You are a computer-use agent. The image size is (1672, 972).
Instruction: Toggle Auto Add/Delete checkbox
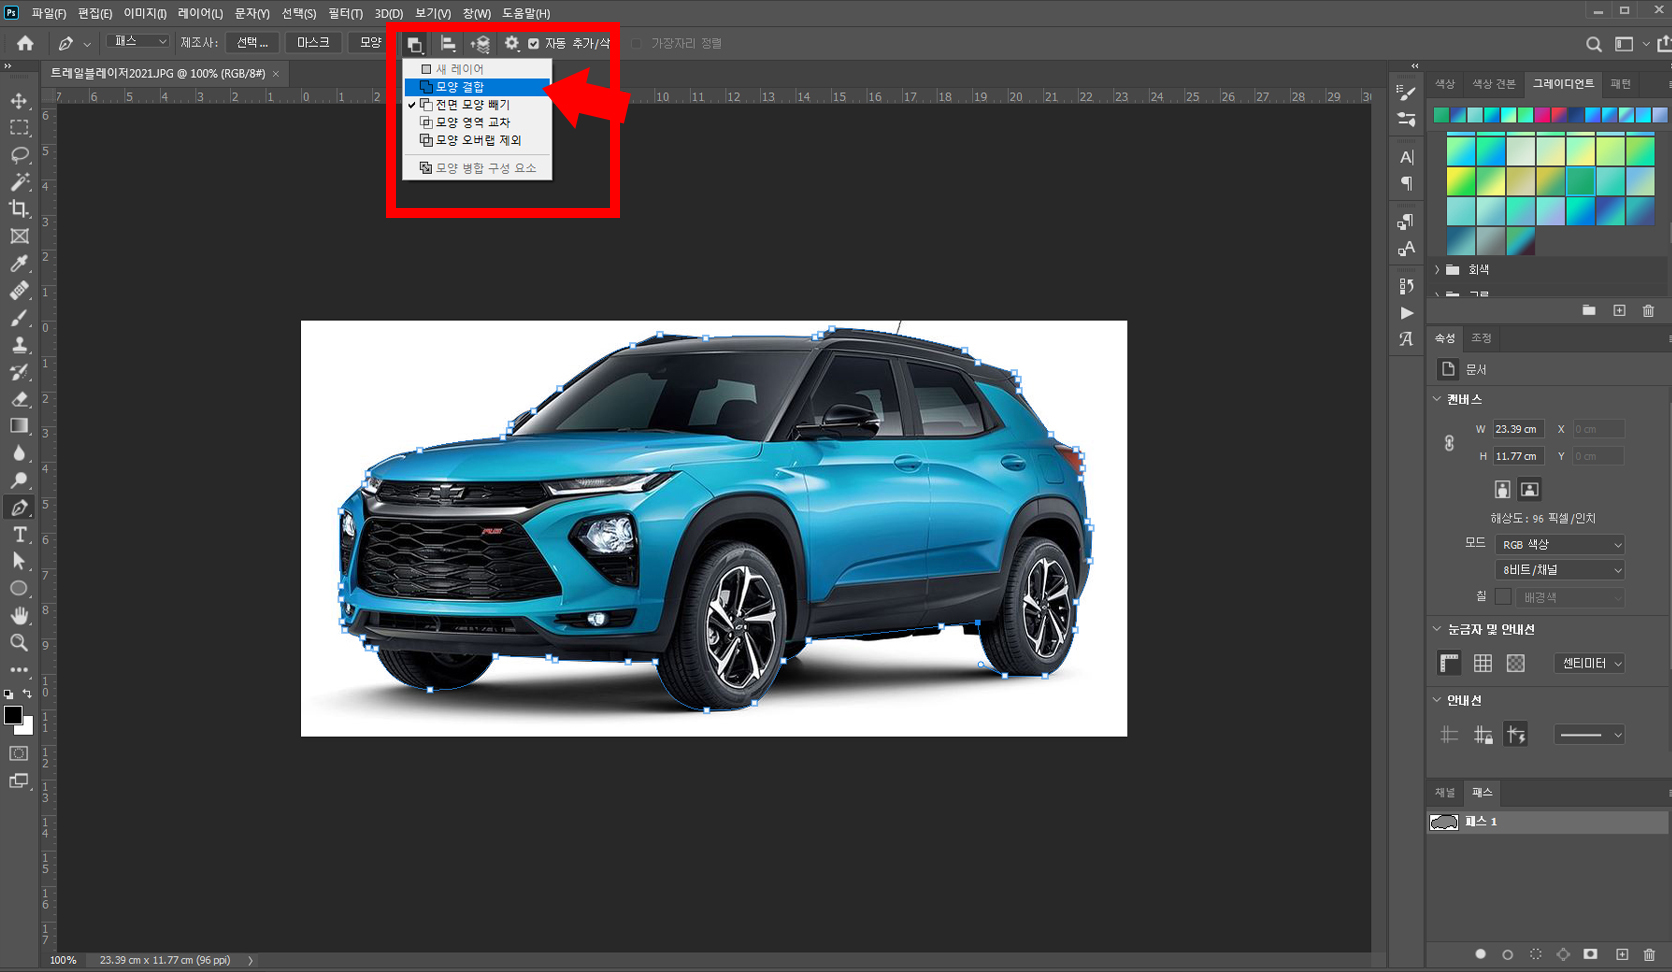533,44
